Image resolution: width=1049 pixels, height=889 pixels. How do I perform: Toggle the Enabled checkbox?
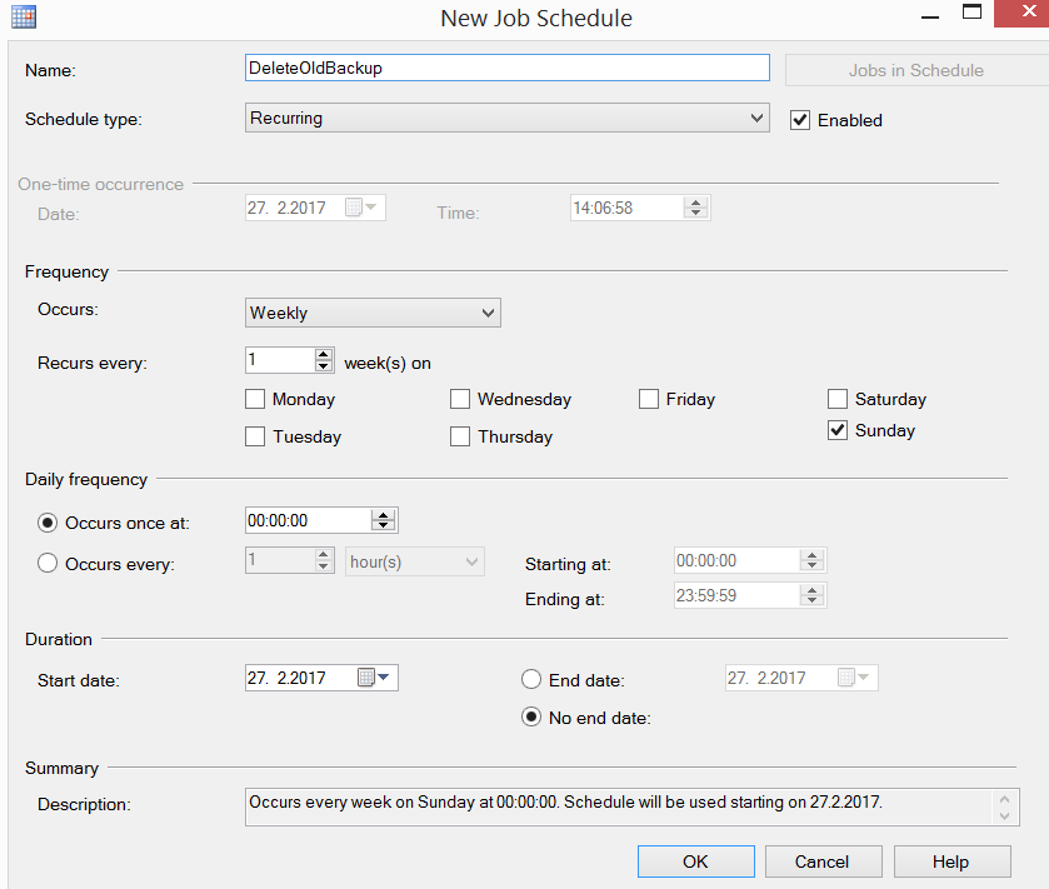tap(800, 120)
